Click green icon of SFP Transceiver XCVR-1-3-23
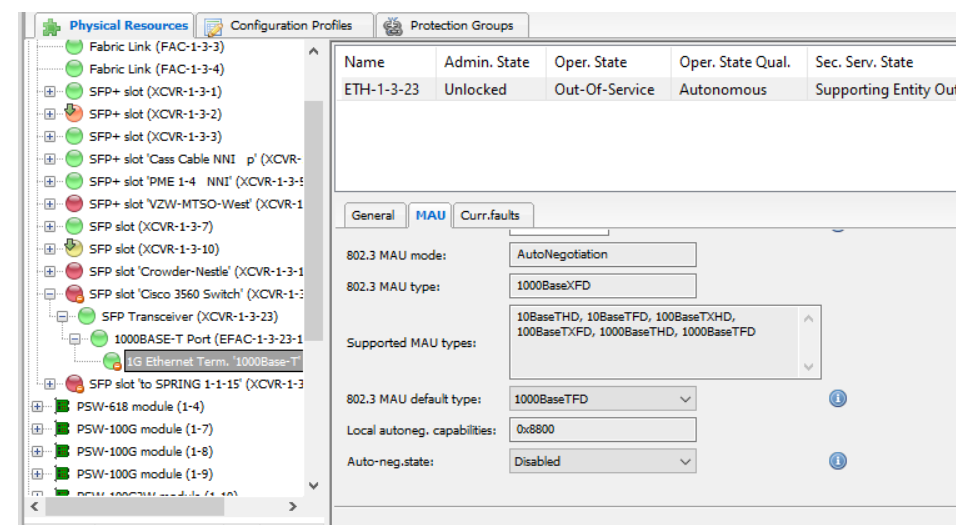 pyautogui.click(x=87, y=316)
